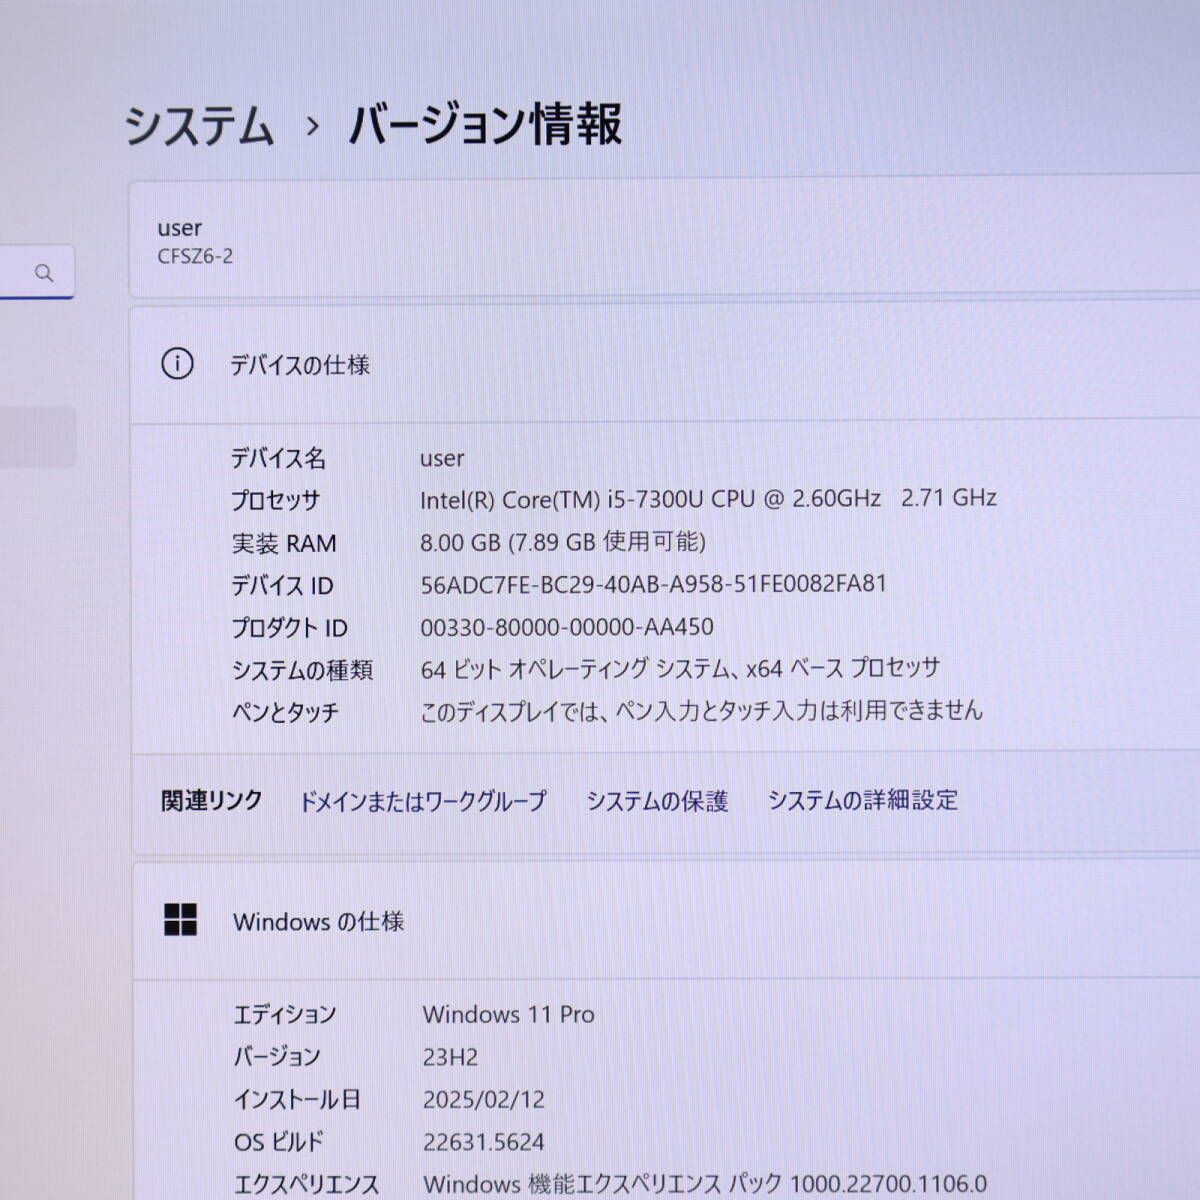The width and height of the screenshot is (1200, 1200).
Task: Click the Windows 11 Pro edition entry
Action: (508, 1014)
